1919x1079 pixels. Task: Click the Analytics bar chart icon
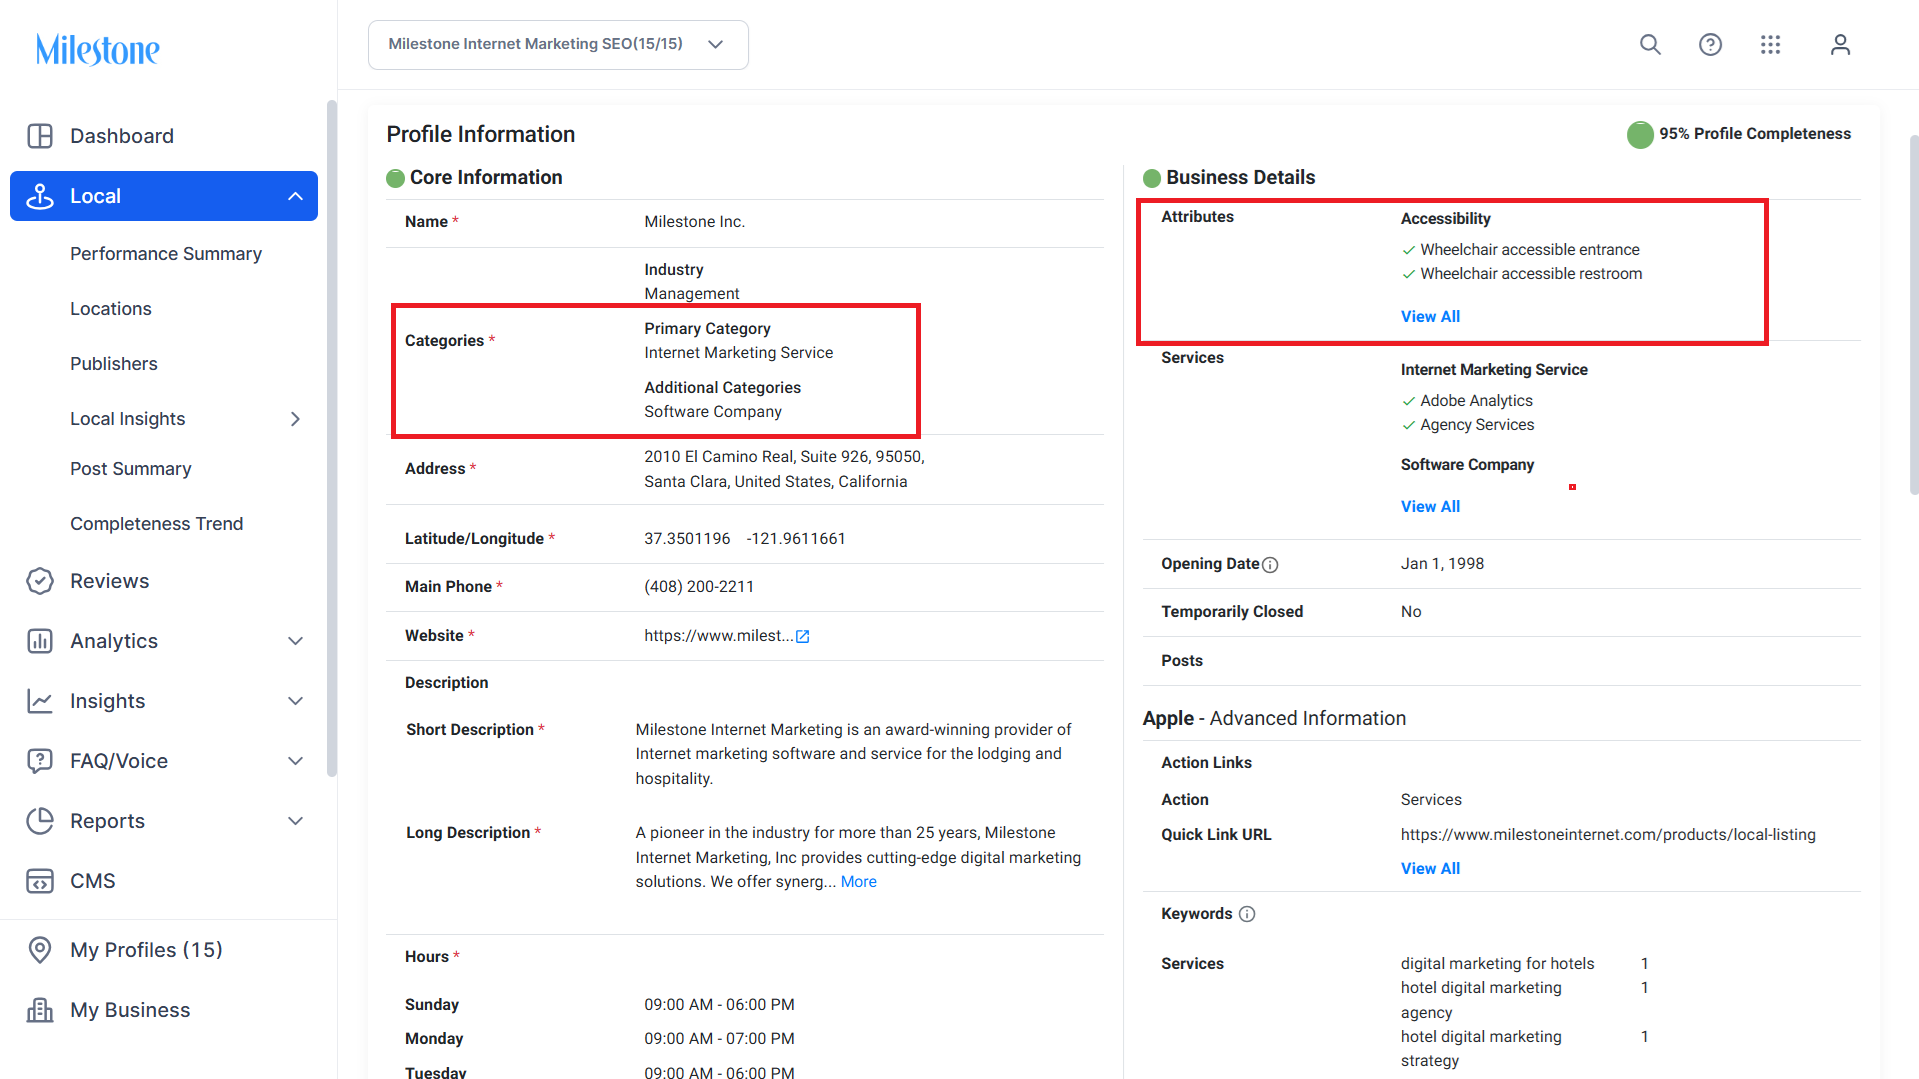coord(40,641)
